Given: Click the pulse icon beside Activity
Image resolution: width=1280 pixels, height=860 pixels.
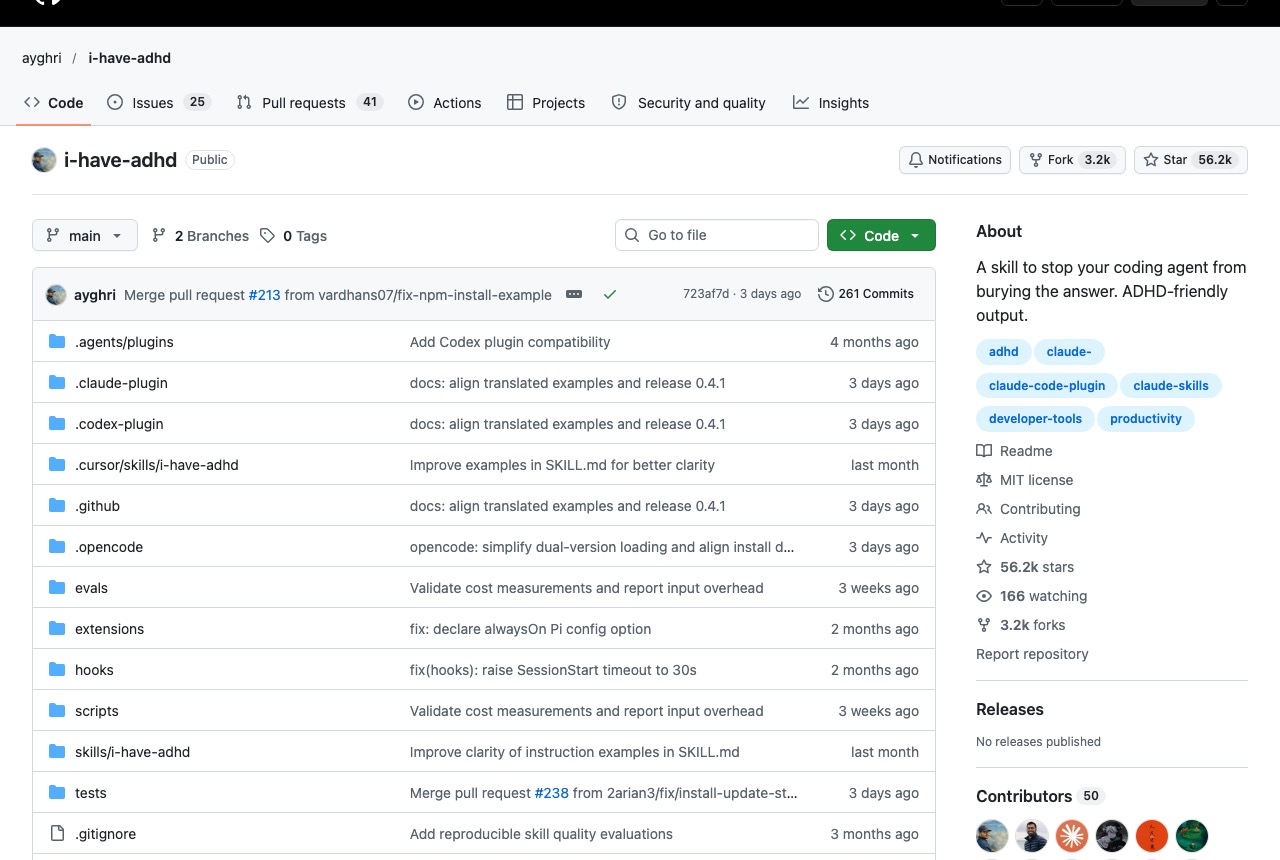Looking at the screenshot, I should (984, 538).
